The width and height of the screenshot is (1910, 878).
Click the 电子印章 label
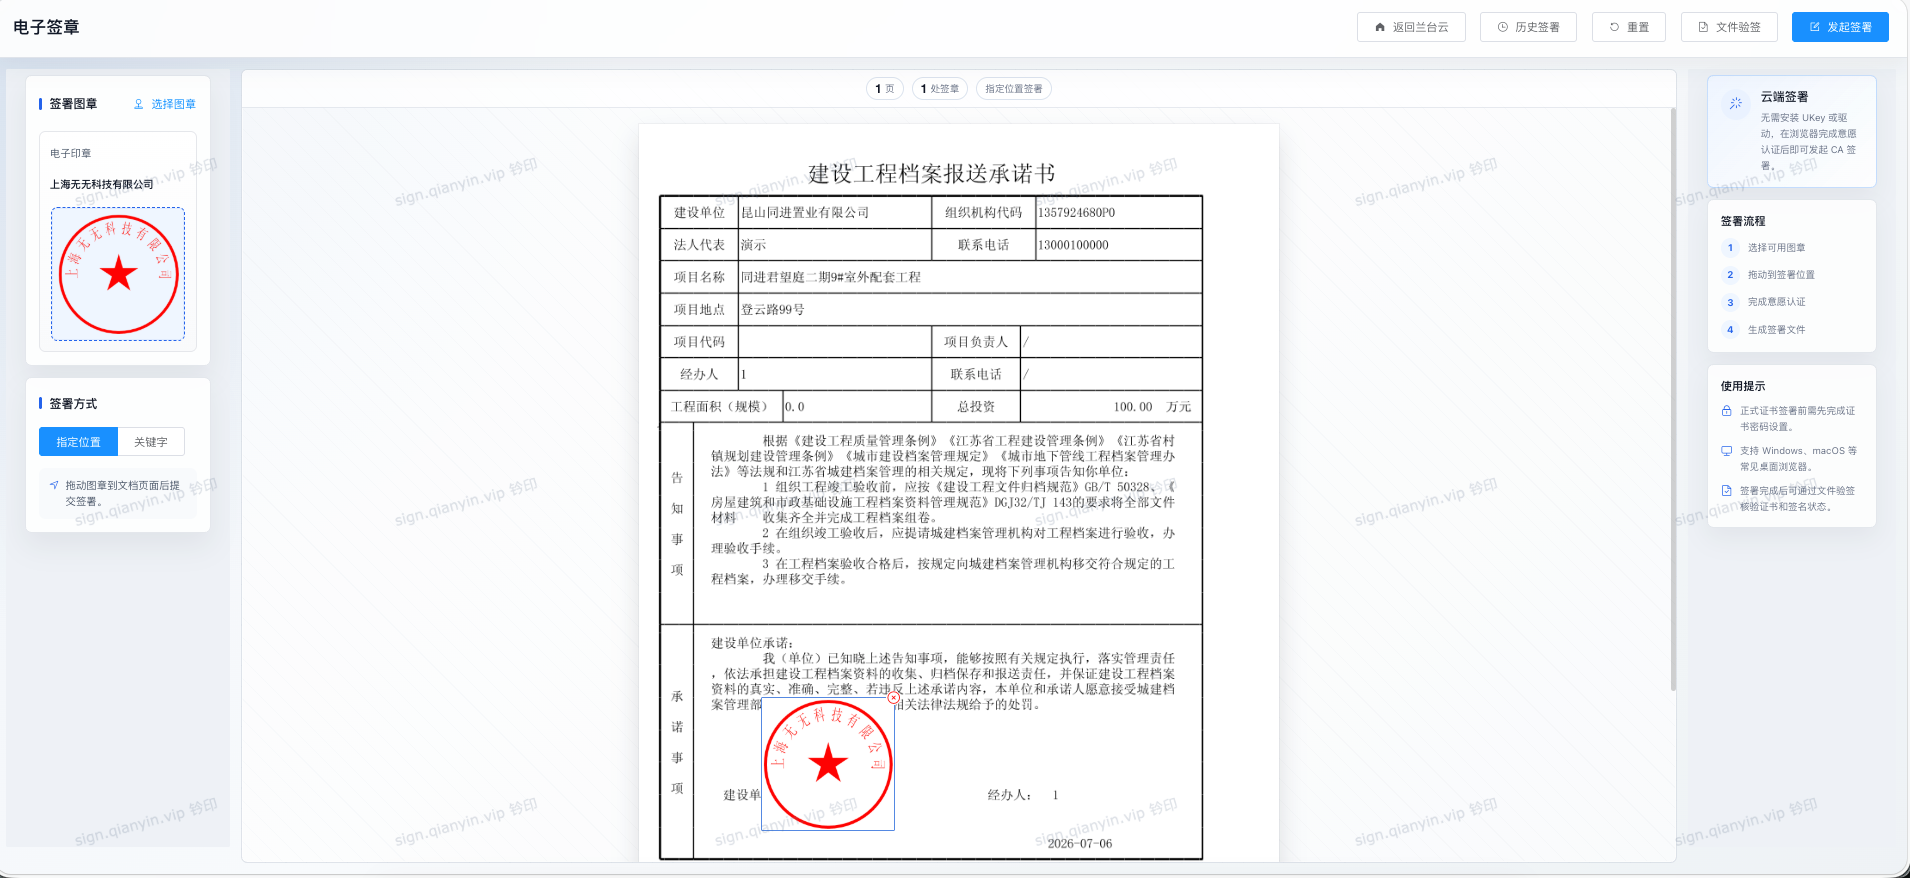(x=71, y=154)
